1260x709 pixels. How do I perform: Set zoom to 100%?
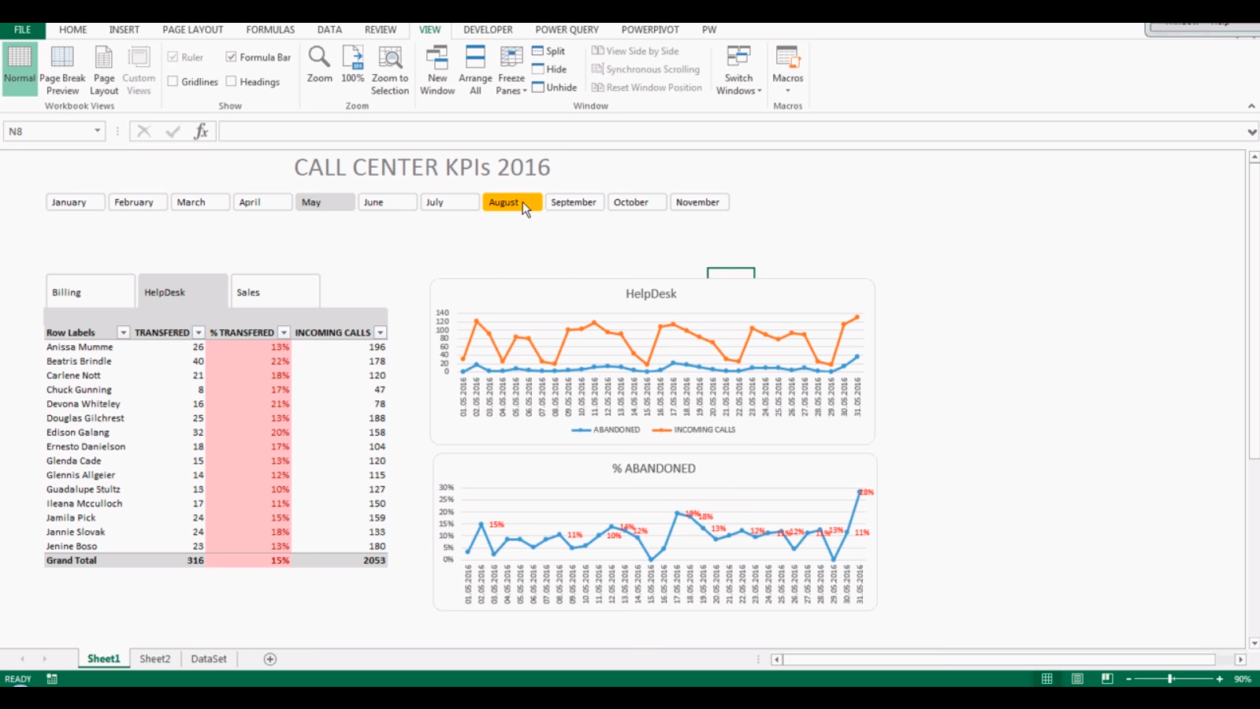[x=353, y=64]
